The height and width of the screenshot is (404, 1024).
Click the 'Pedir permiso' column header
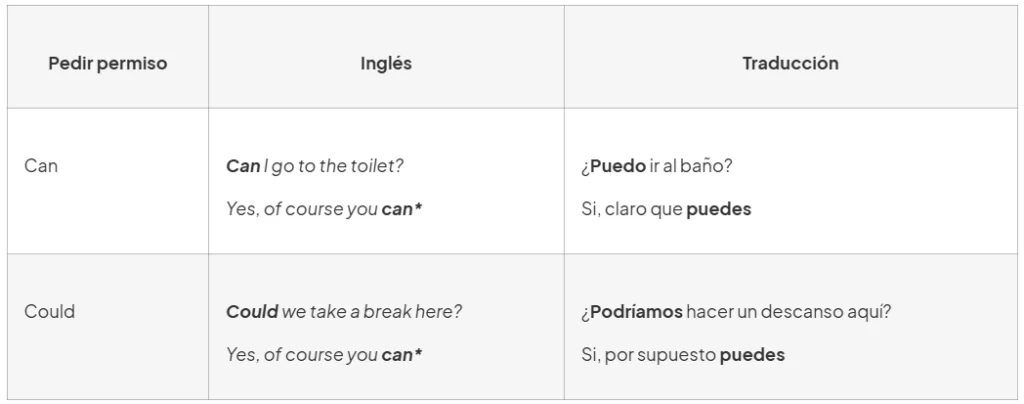[108, 63]
